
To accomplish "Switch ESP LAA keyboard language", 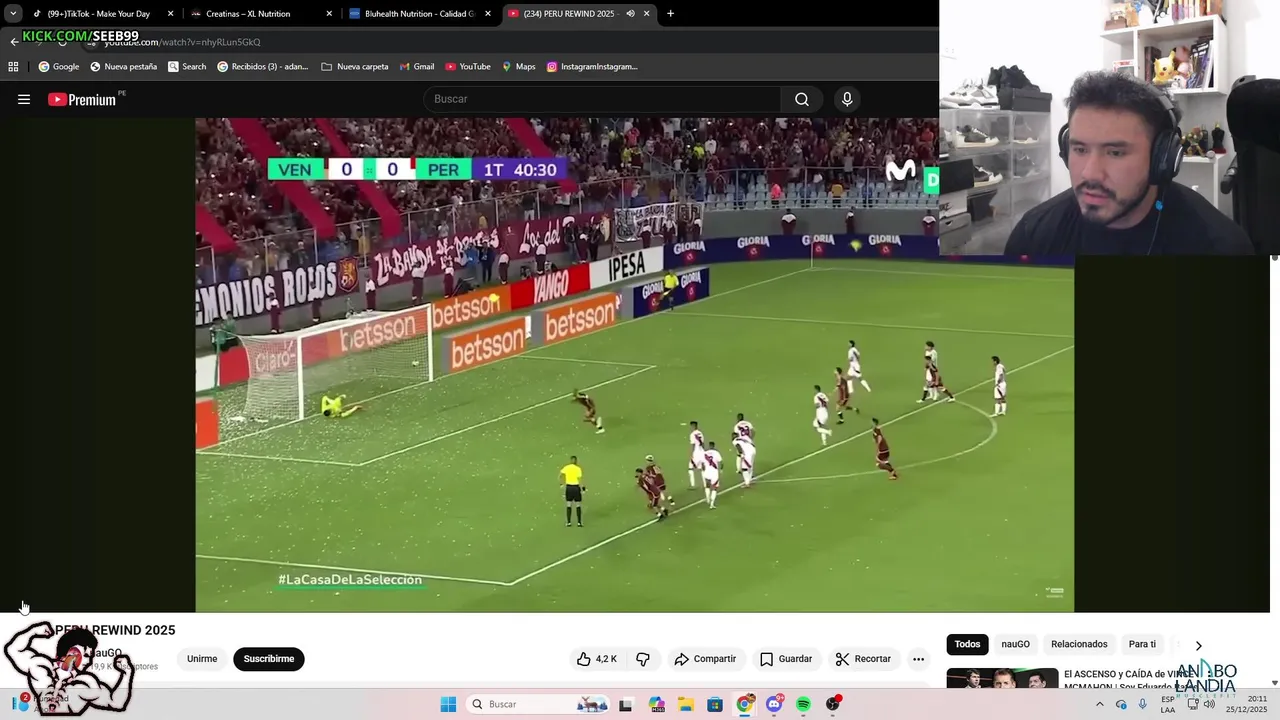I will pos(1168,704).
